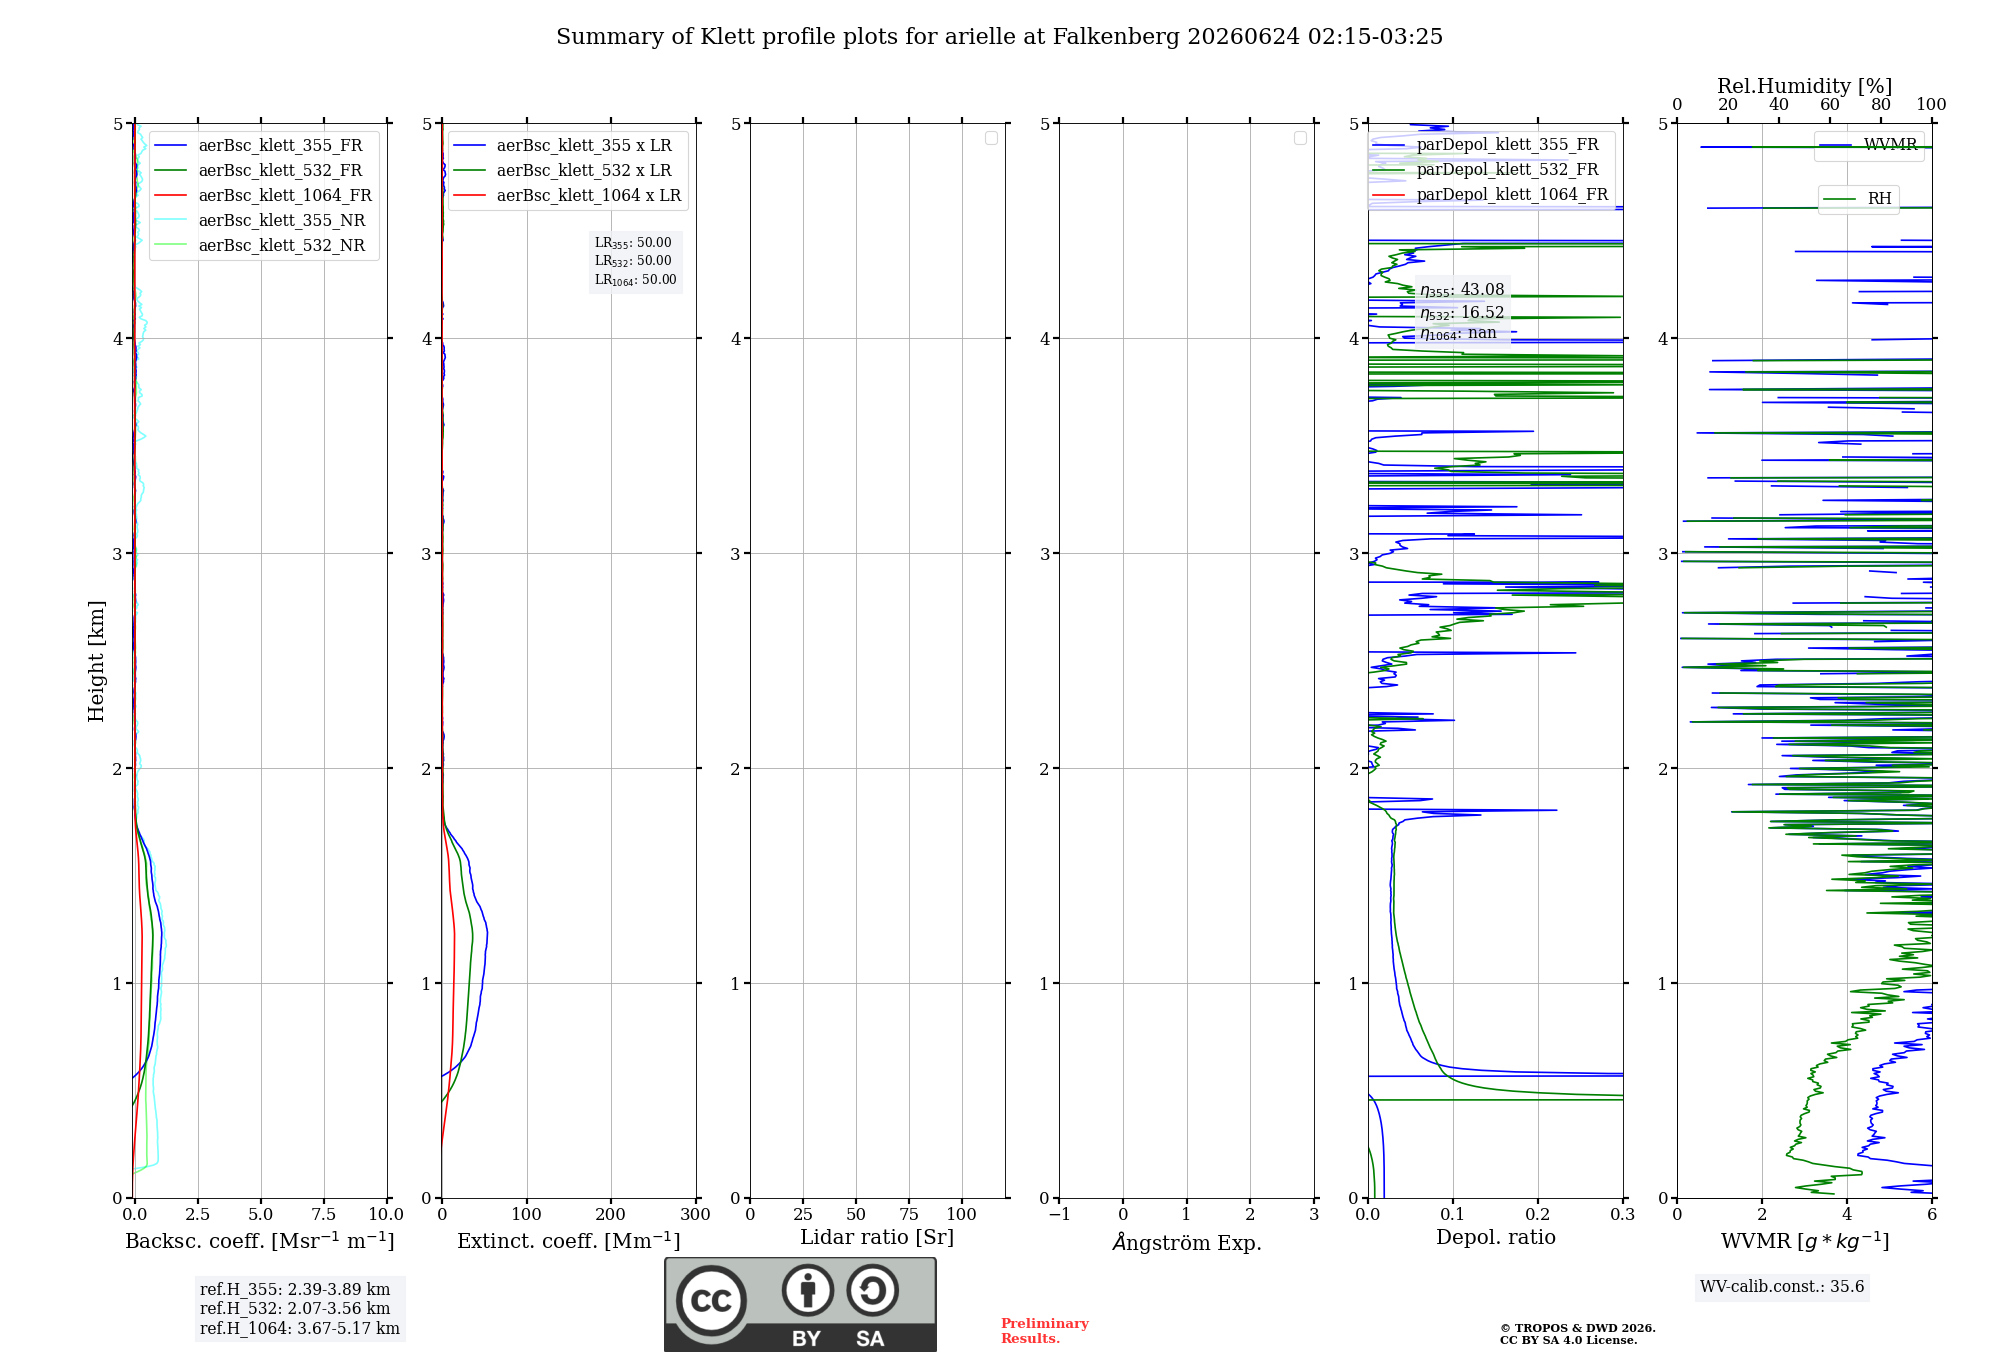The width and height of the screenshot is (2000, 1360).
Task: Click the η355: 43.08 annotation
Action: [1462, 290]
